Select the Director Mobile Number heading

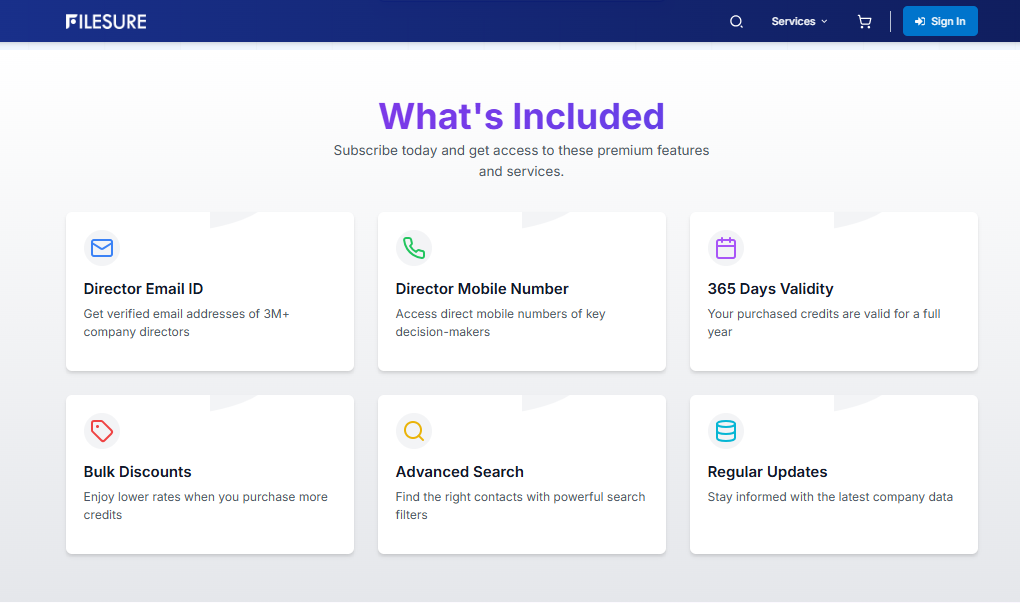click(x=482, y=289)
